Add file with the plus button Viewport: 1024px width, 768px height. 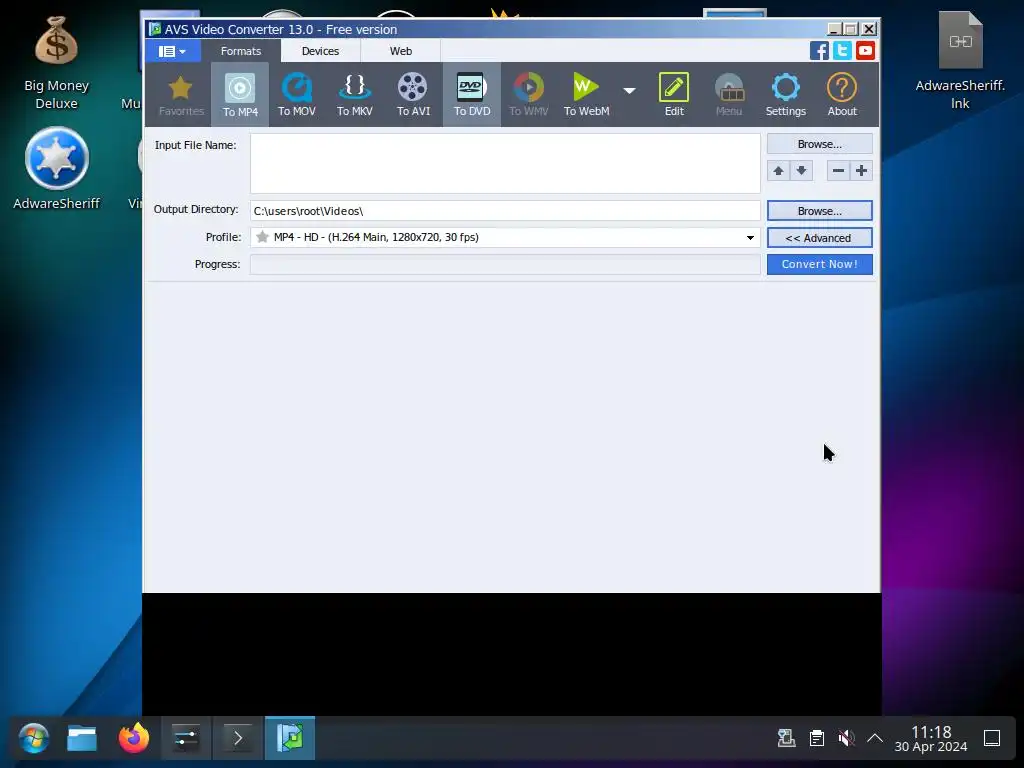point(861,171)
